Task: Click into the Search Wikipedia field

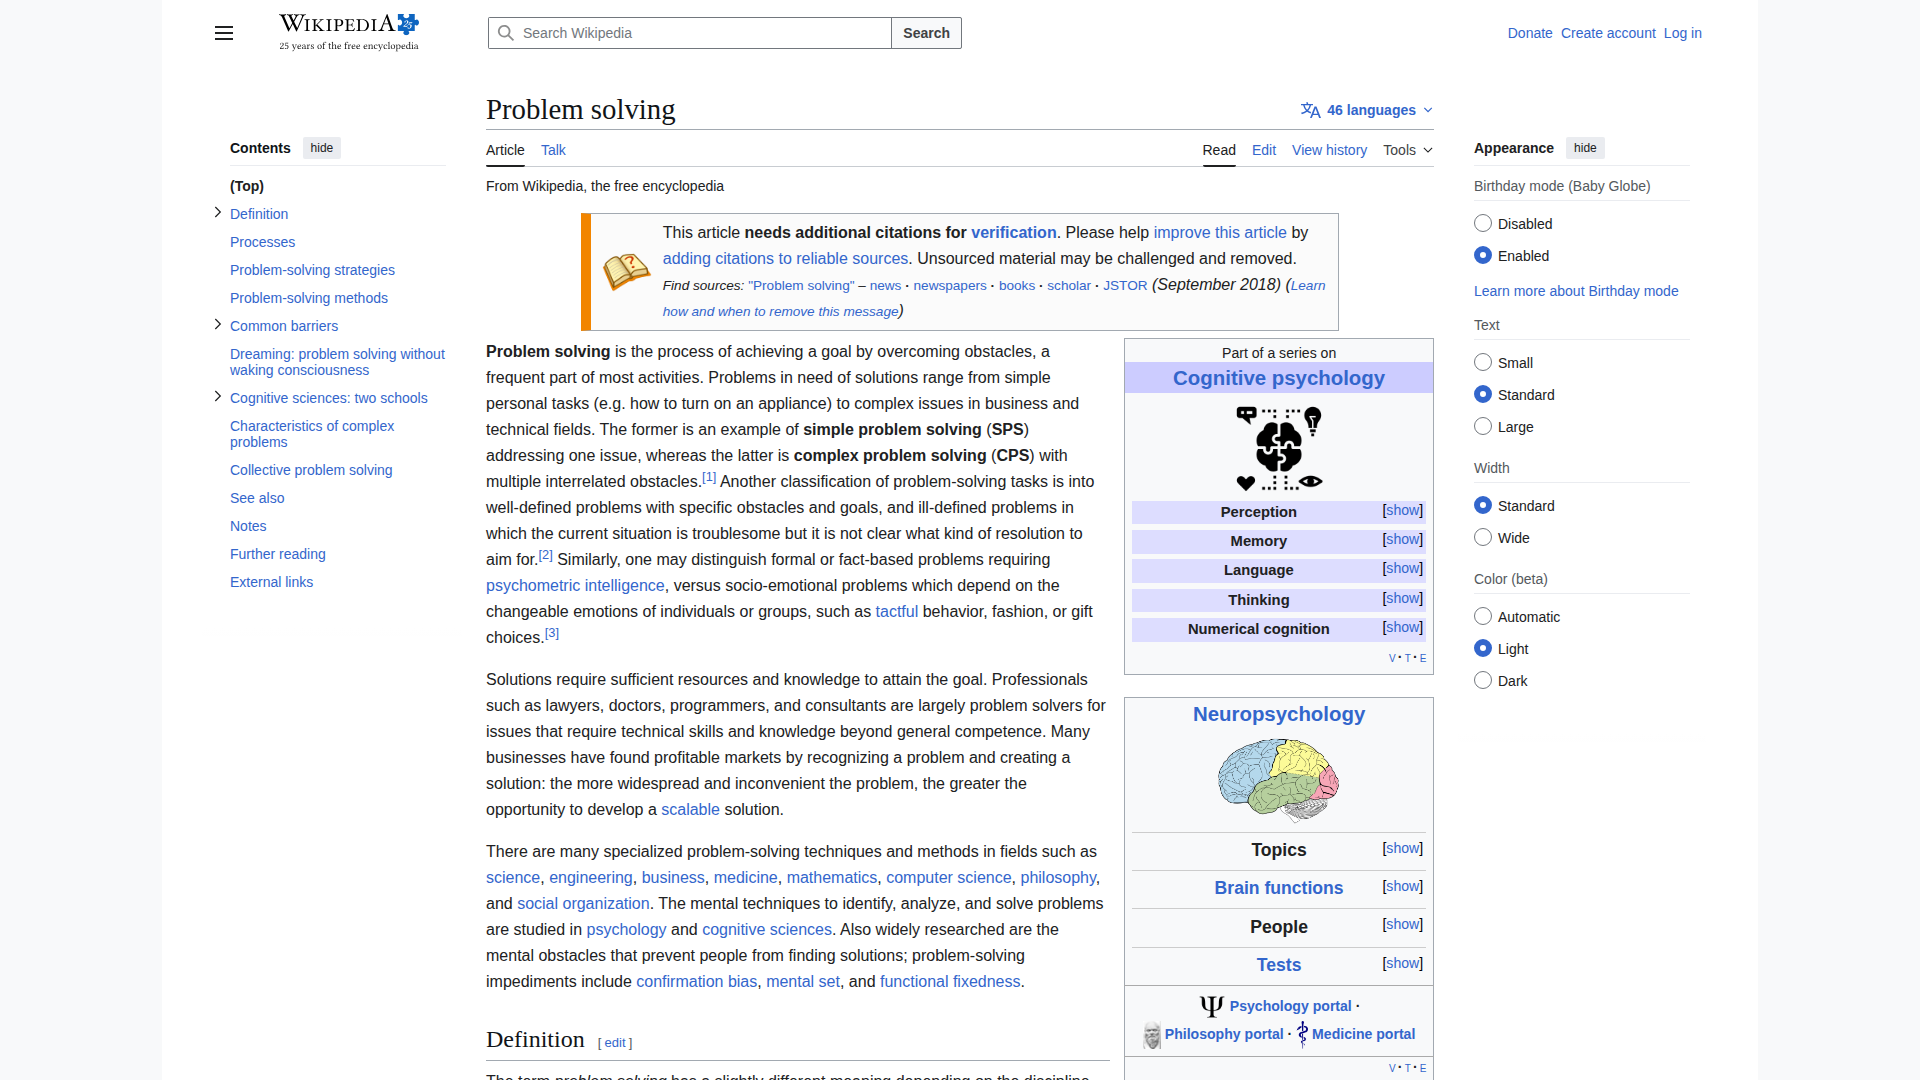Action: (x=700, y=33)
